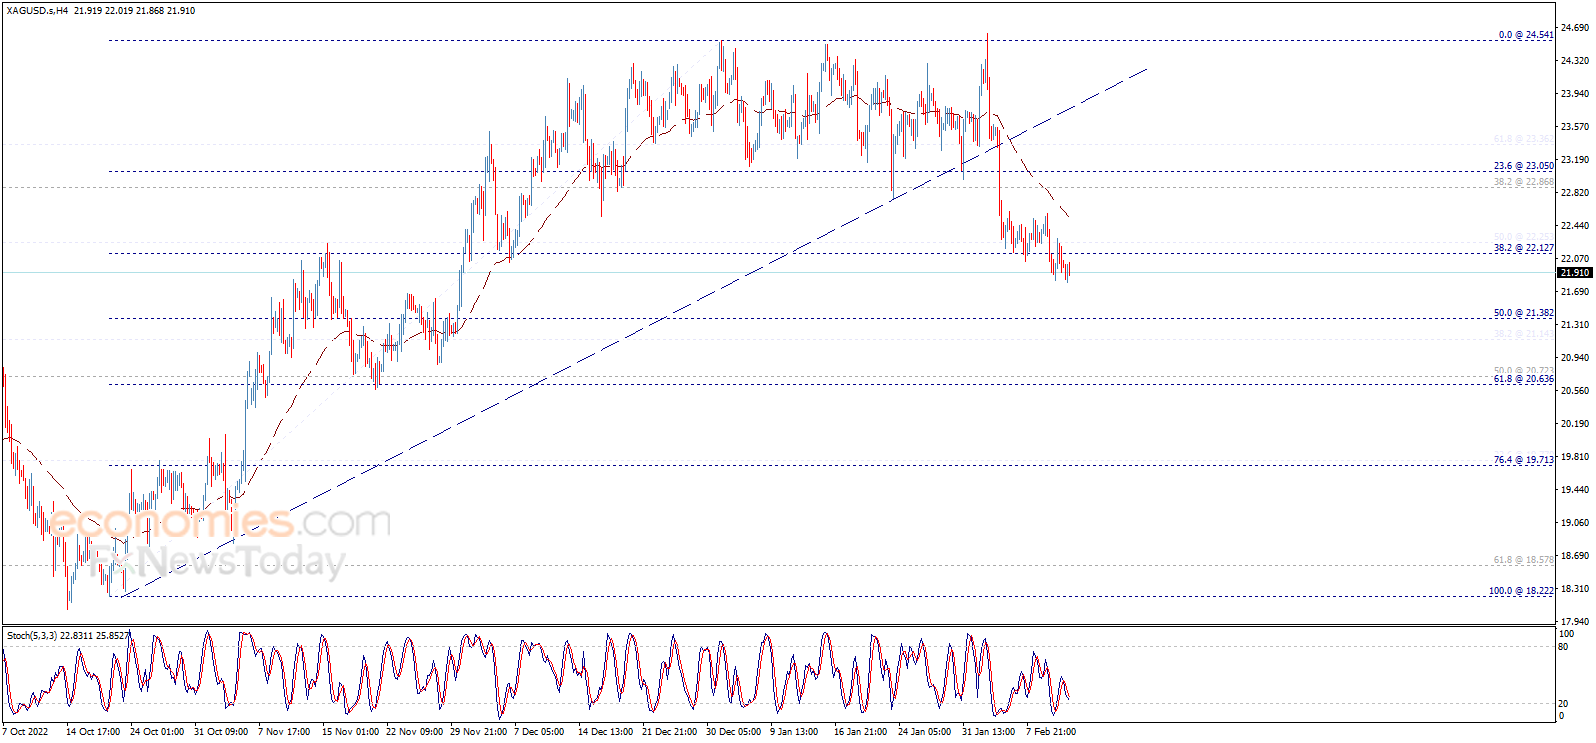This screenshot has width=1596, height=743.
Task: Click time axis label 14 Dec 13:00
Action: [x=606, y=732]
